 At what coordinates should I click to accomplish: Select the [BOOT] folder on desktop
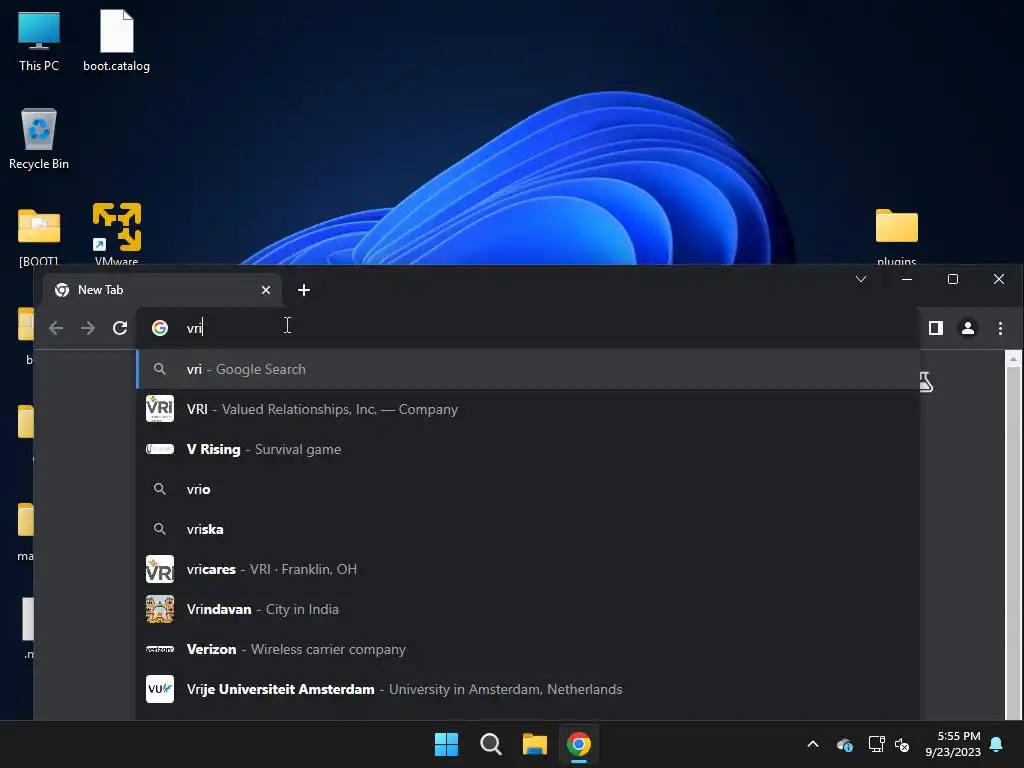coord(39,236)
